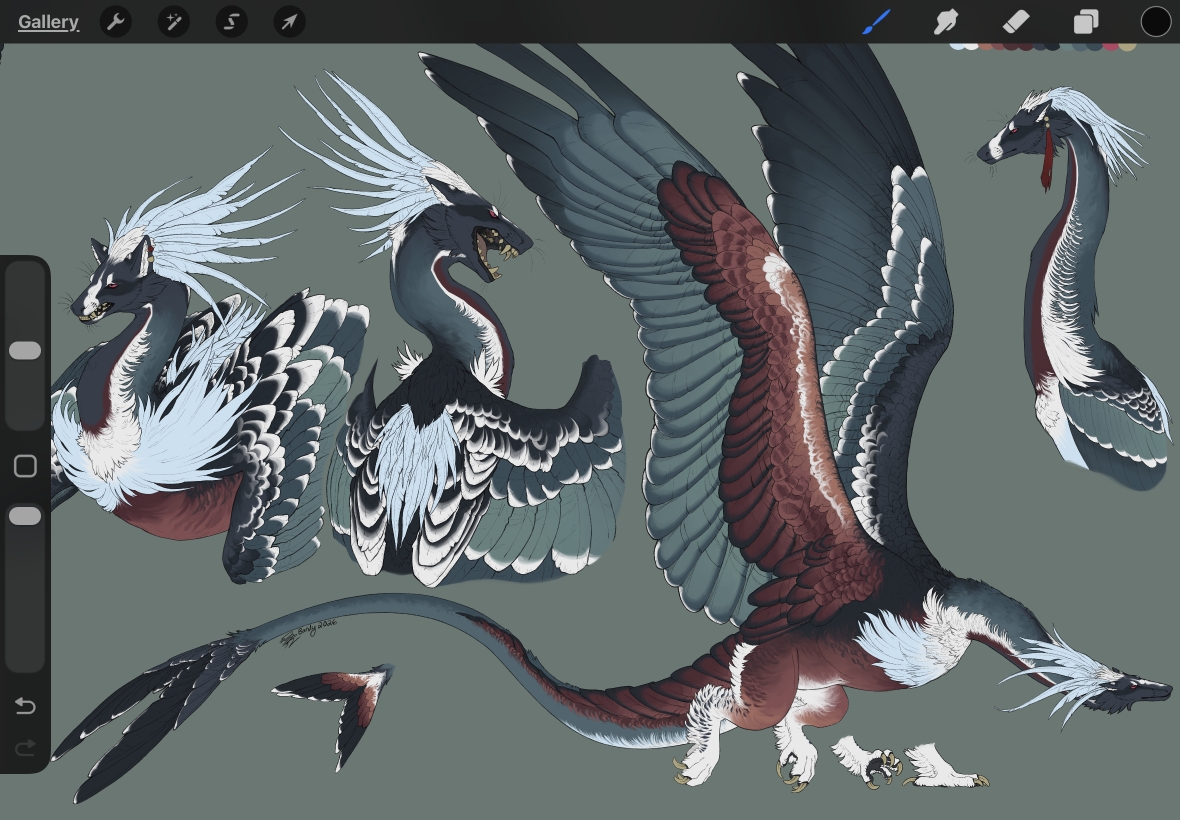Viewport: 1180px width, 820px height.
Task: Open the Adjustments magic wand menu
Action: (174, 22)
